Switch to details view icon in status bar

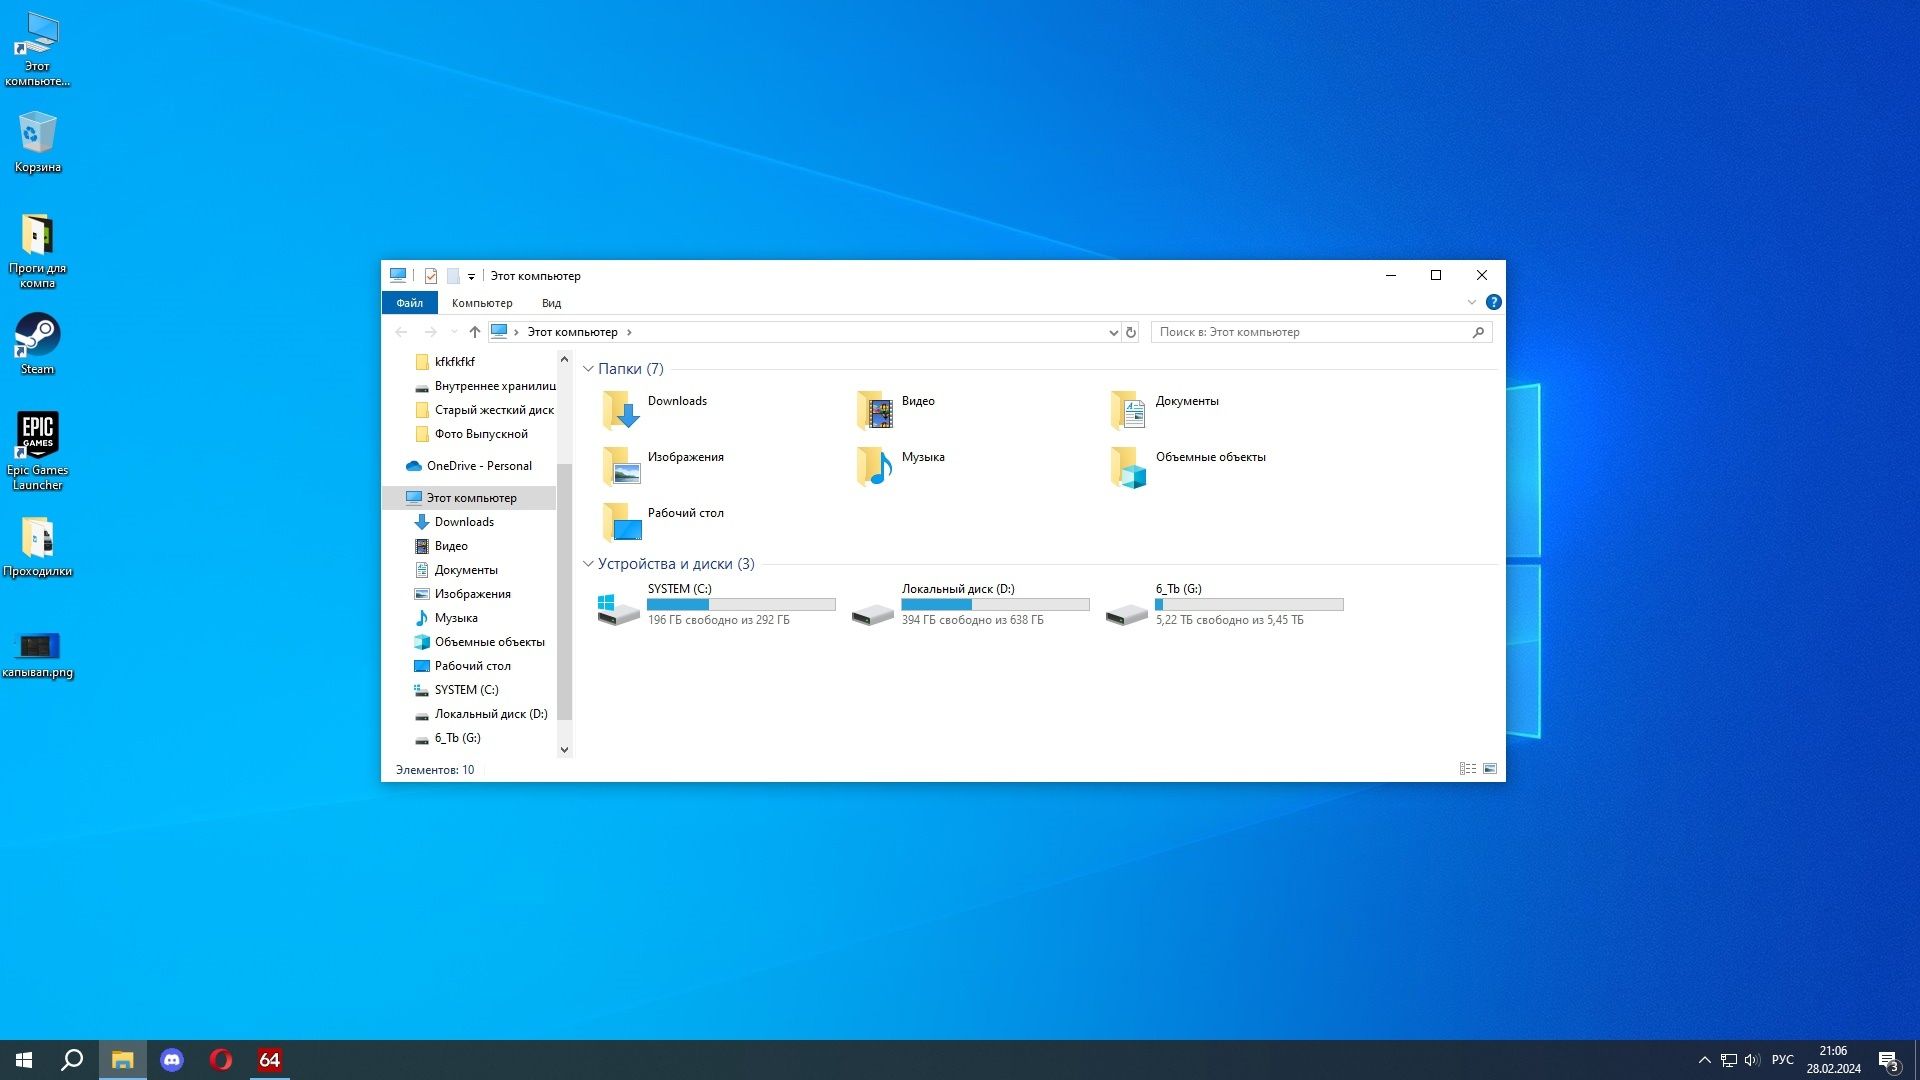[1468, 769]
